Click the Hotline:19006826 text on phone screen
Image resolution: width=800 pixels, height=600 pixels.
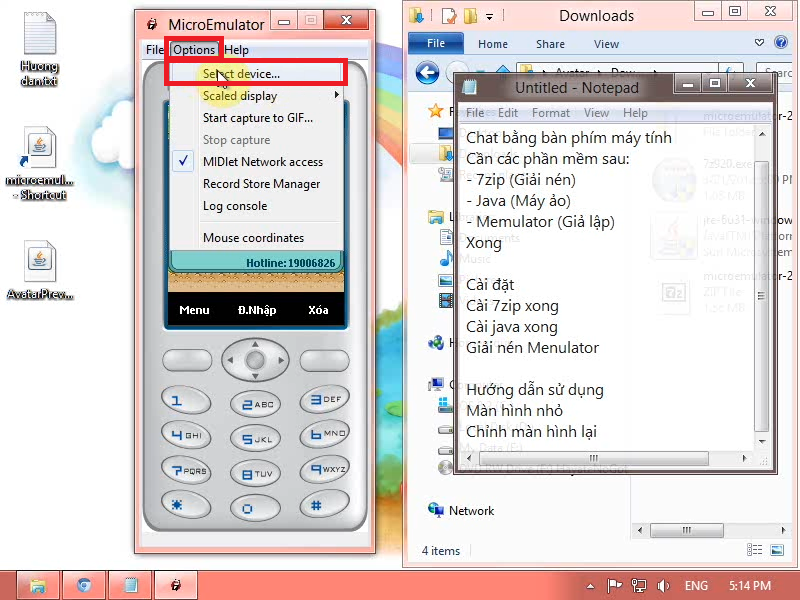coord(290,263)
